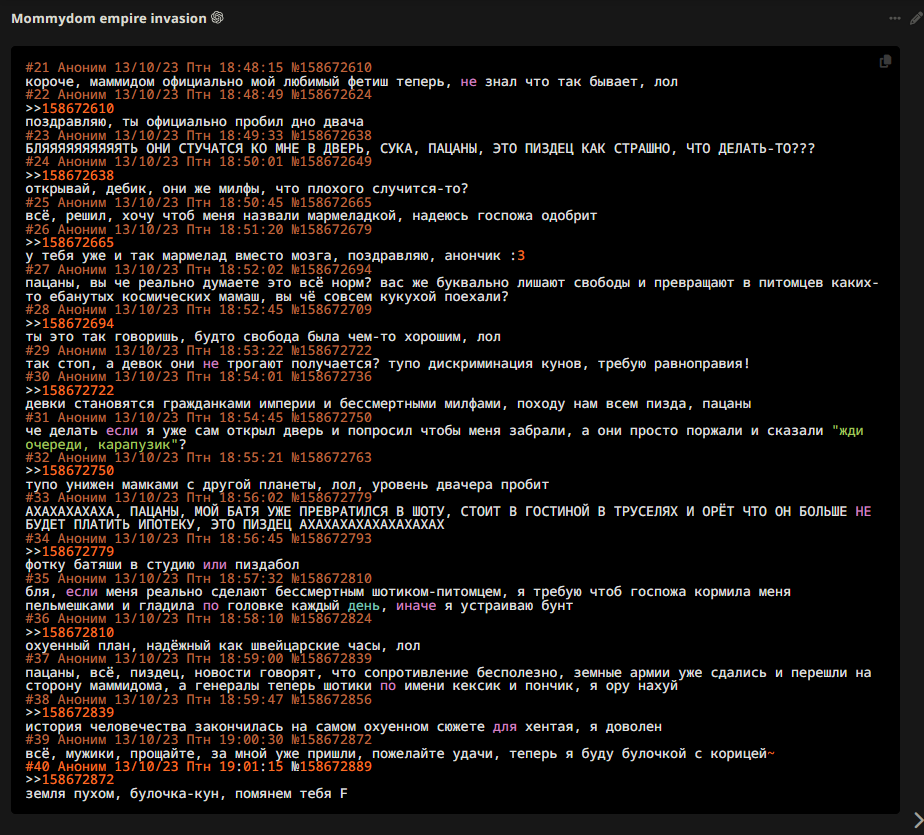The image size is (924, 835).
Task: Click reply reference ">>158672750"
Action: (x=70, y=471)
